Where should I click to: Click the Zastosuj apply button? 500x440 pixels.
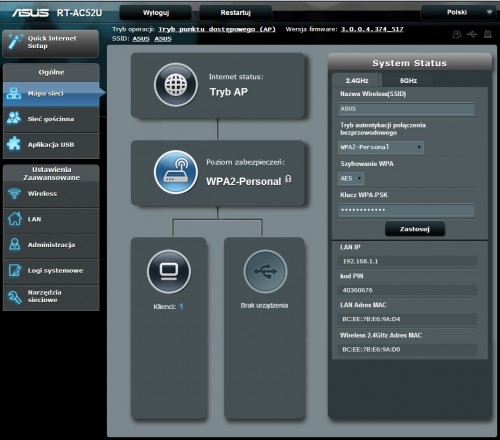415,229
